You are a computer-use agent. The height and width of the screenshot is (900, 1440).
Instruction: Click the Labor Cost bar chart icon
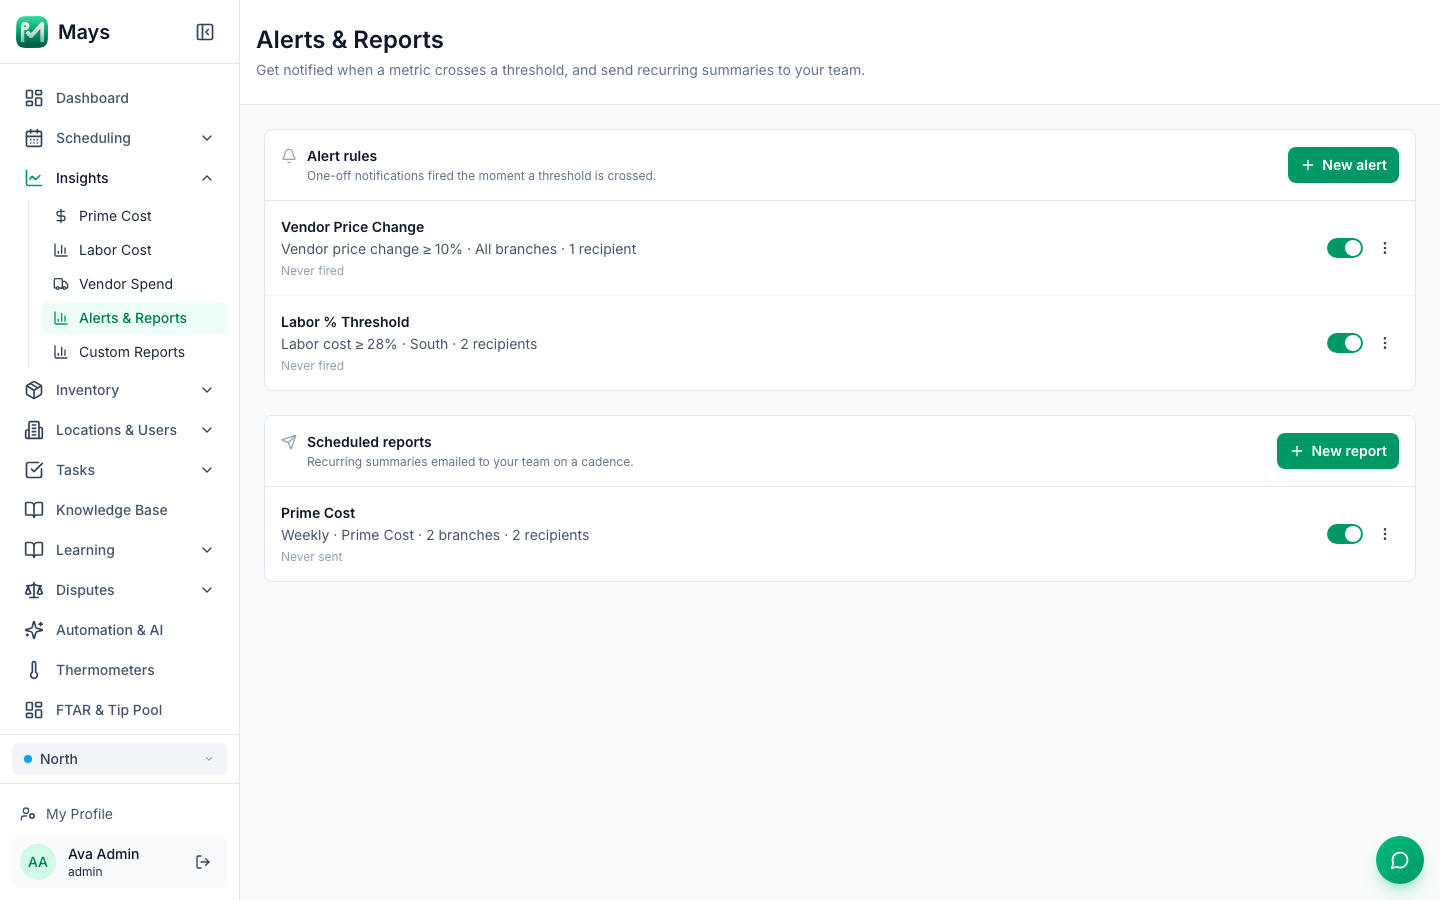tap(61, 250)
